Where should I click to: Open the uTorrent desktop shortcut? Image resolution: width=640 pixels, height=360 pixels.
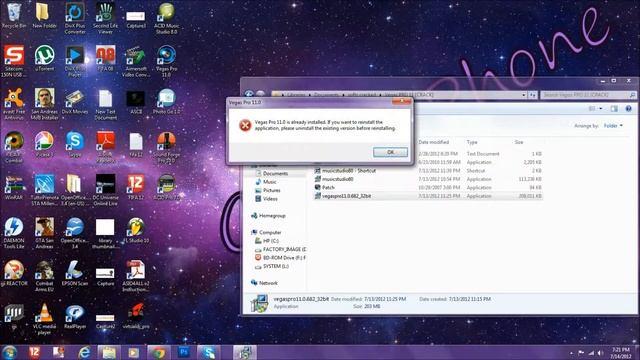click(44, 59)
